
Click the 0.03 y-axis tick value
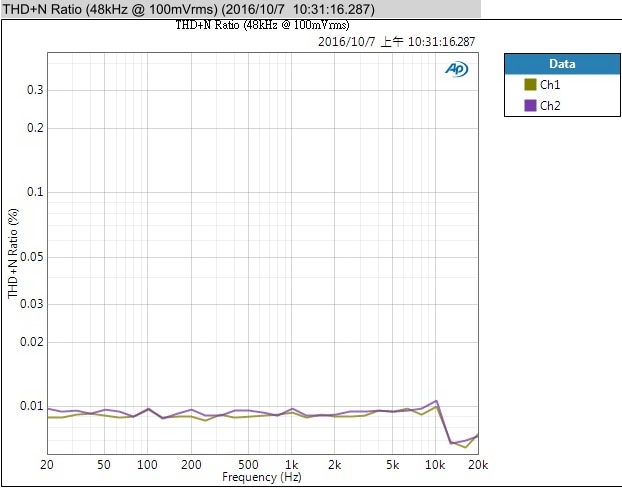coord(31,304)
